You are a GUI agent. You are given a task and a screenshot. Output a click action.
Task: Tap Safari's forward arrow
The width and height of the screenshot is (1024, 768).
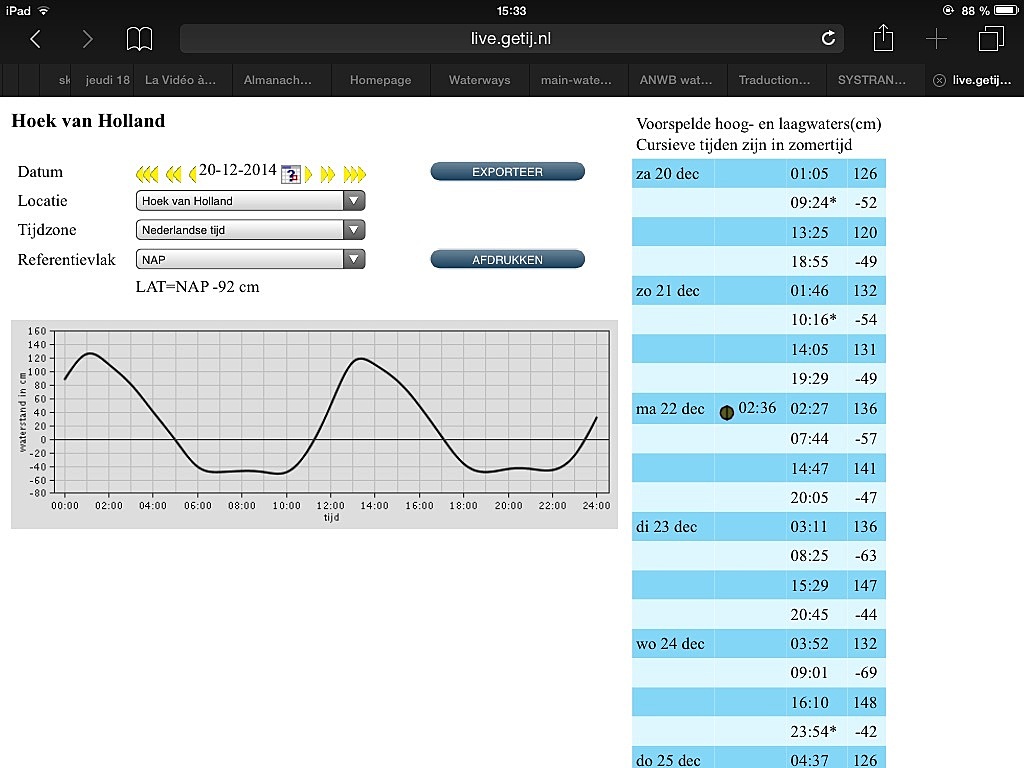(88, 39)
